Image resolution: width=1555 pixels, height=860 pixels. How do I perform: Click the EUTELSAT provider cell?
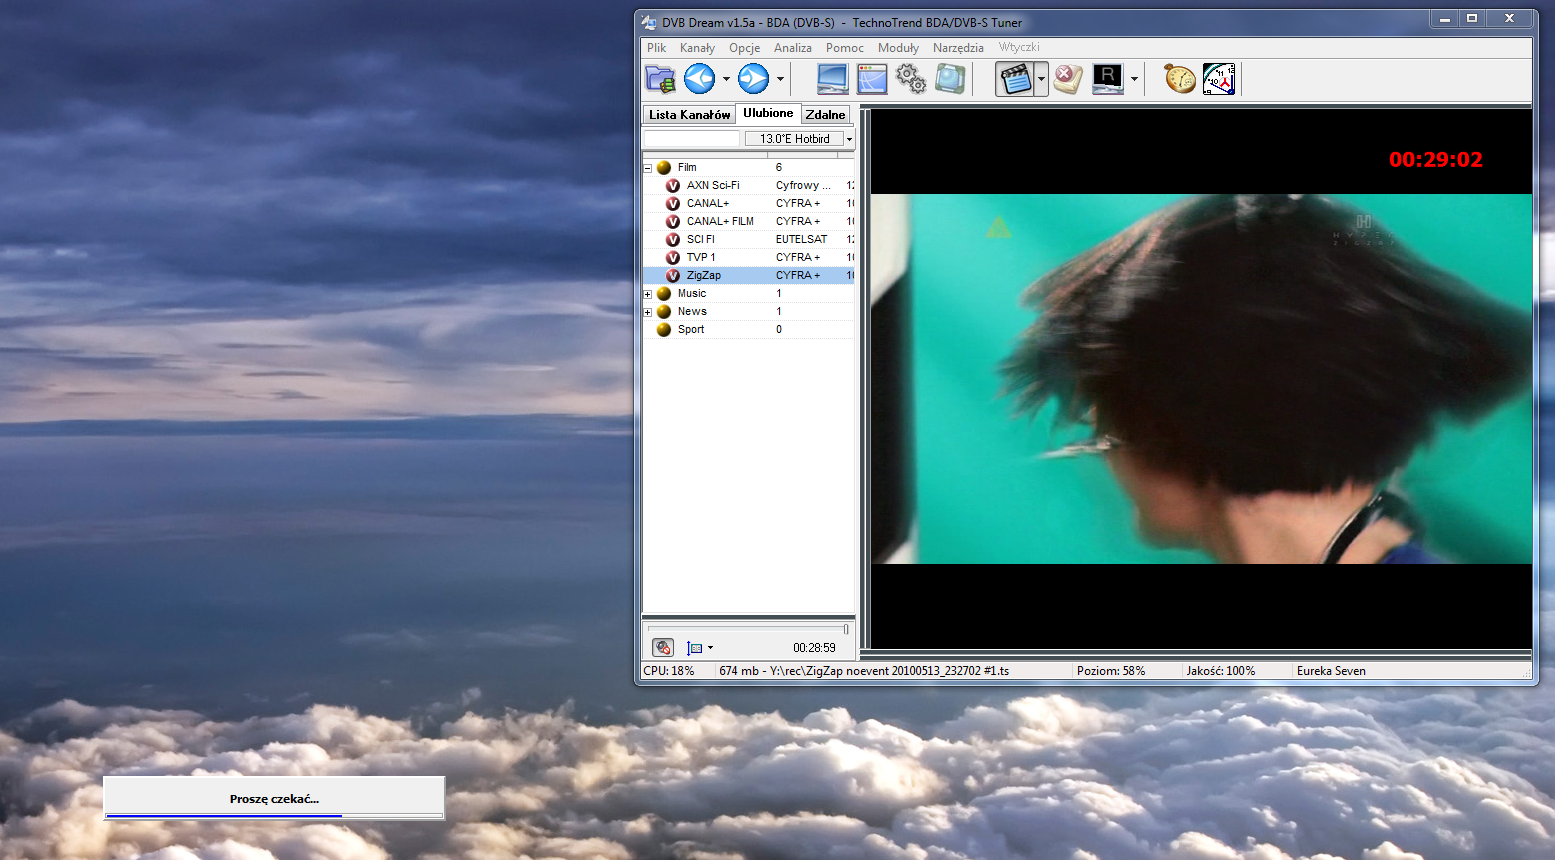click(802, 239)
